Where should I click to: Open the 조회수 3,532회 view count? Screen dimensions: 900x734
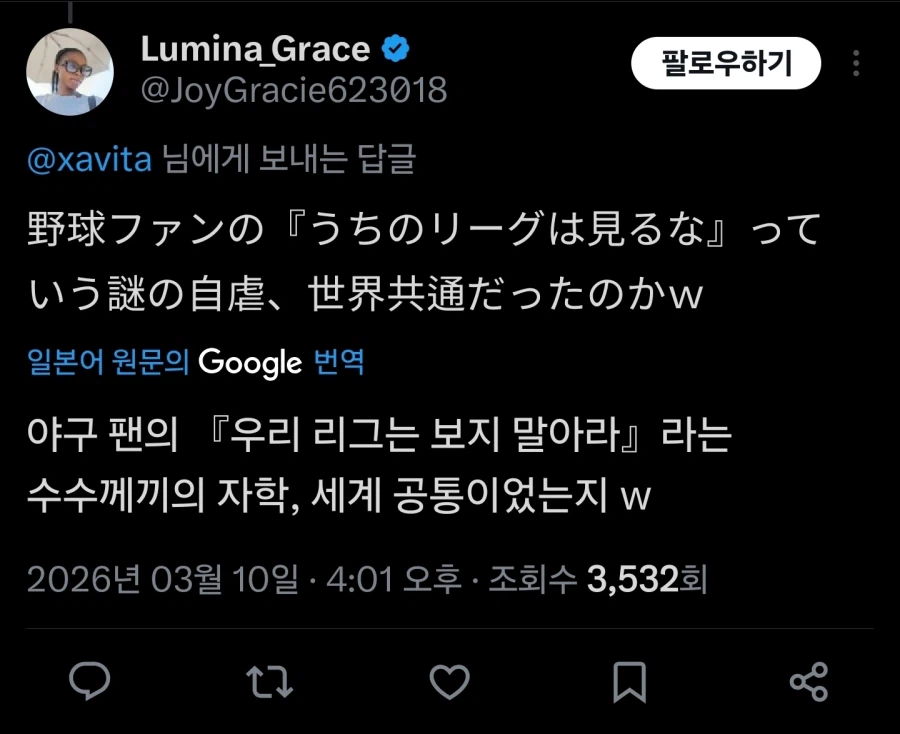pos(597,579)
